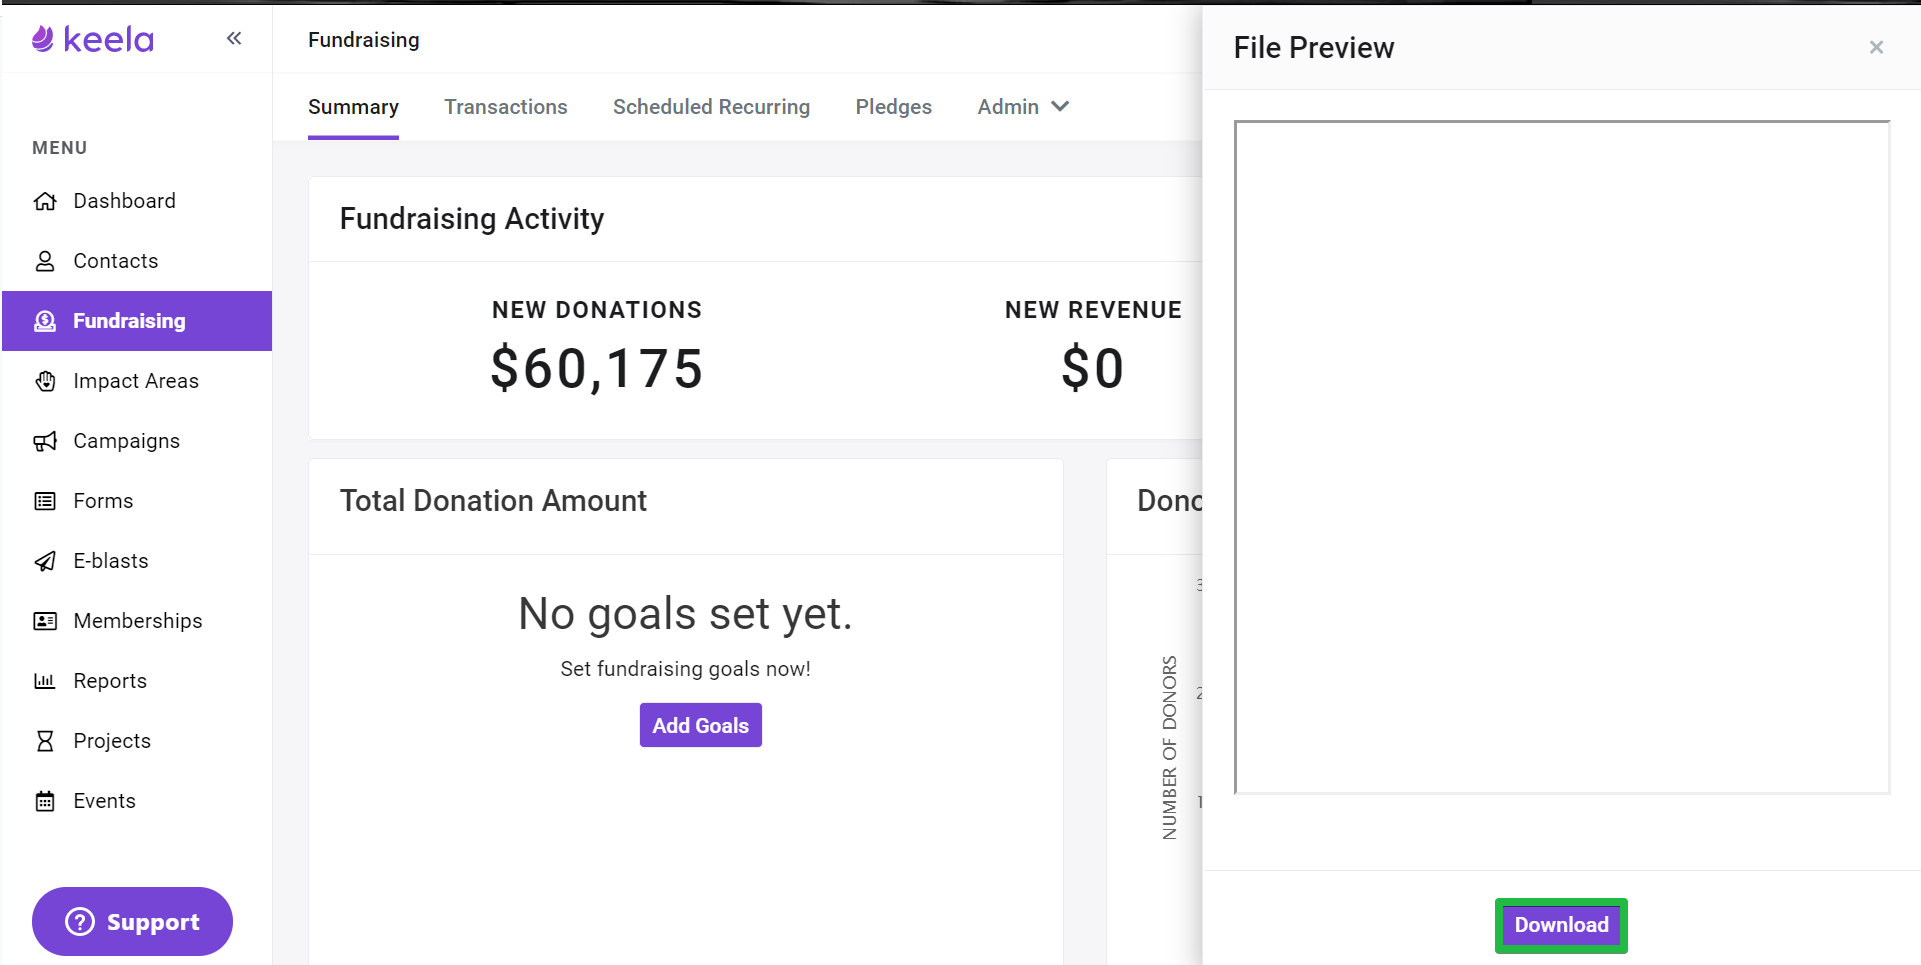Click the $60,175 new donations value

point(597,368)
